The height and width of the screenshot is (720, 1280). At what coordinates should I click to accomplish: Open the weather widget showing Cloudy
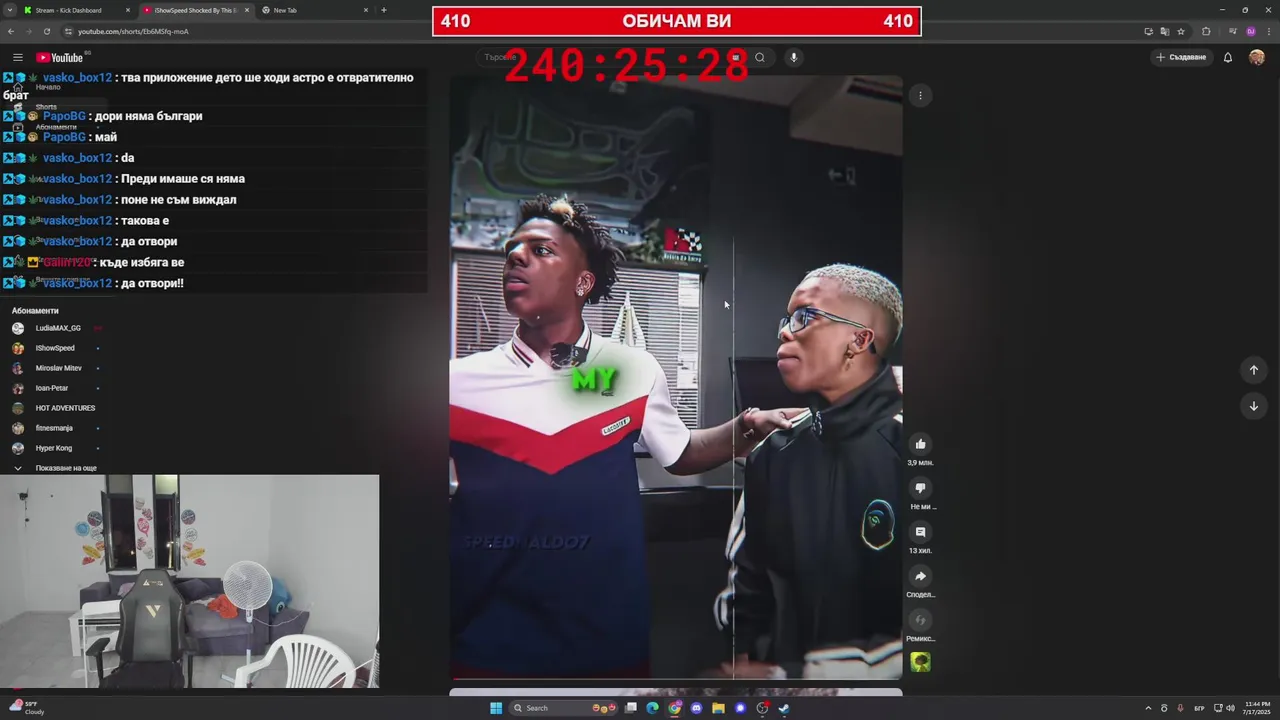(28, 708)
